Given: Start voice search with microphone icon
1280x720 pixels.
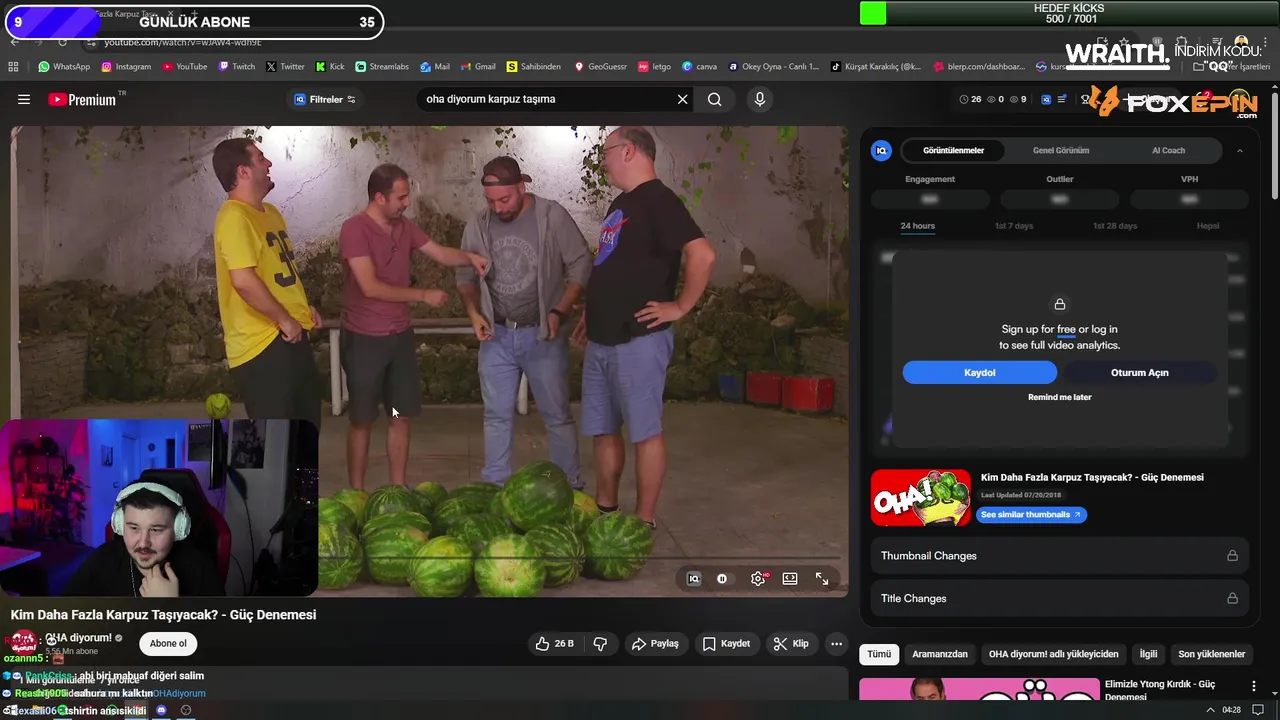Looking at the screenshot, I should (760, 99).
